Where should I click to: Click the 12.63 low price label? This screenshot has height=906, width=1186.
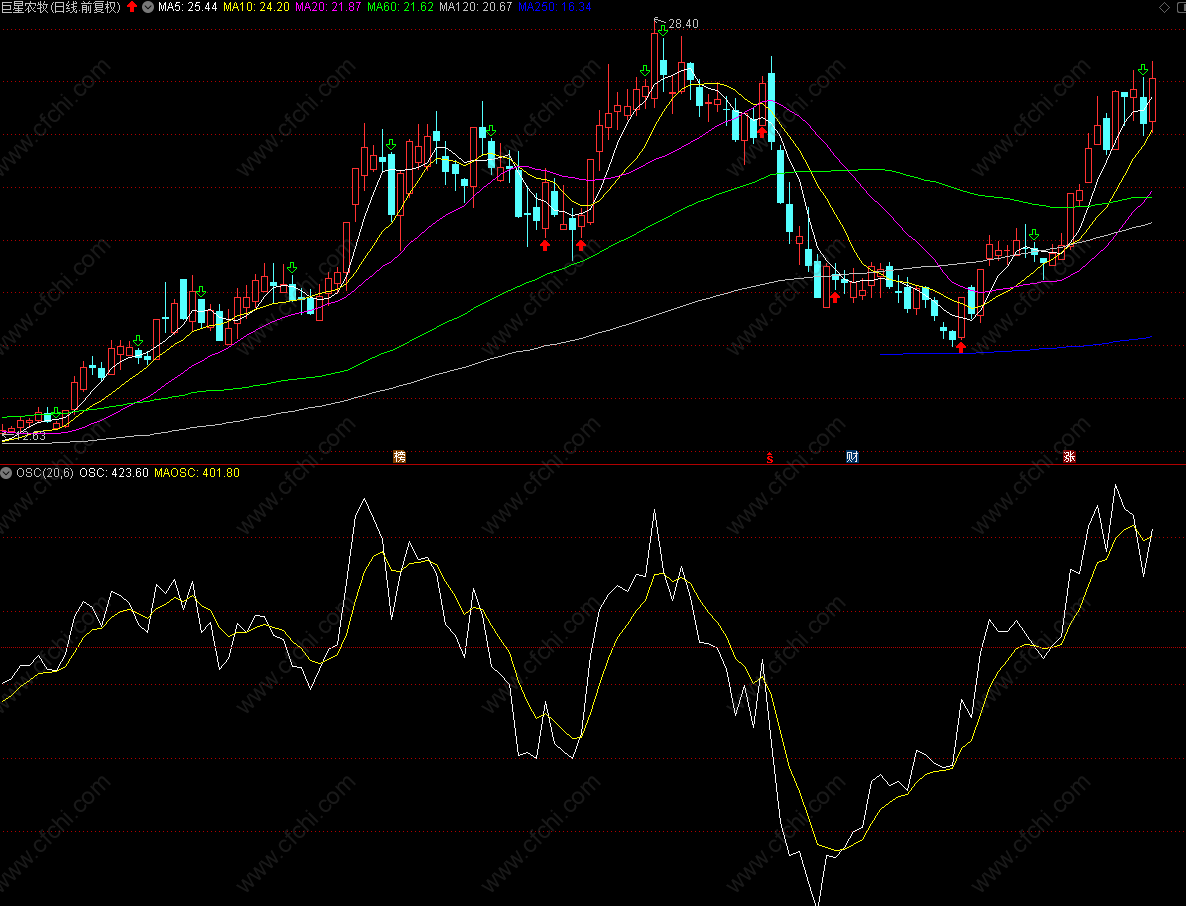(30, 436)
